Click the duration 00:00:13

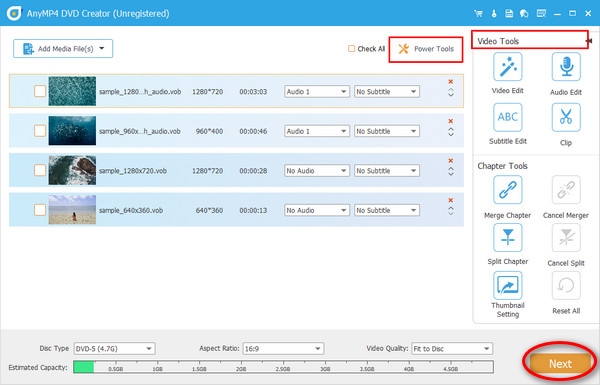(253, 210)
